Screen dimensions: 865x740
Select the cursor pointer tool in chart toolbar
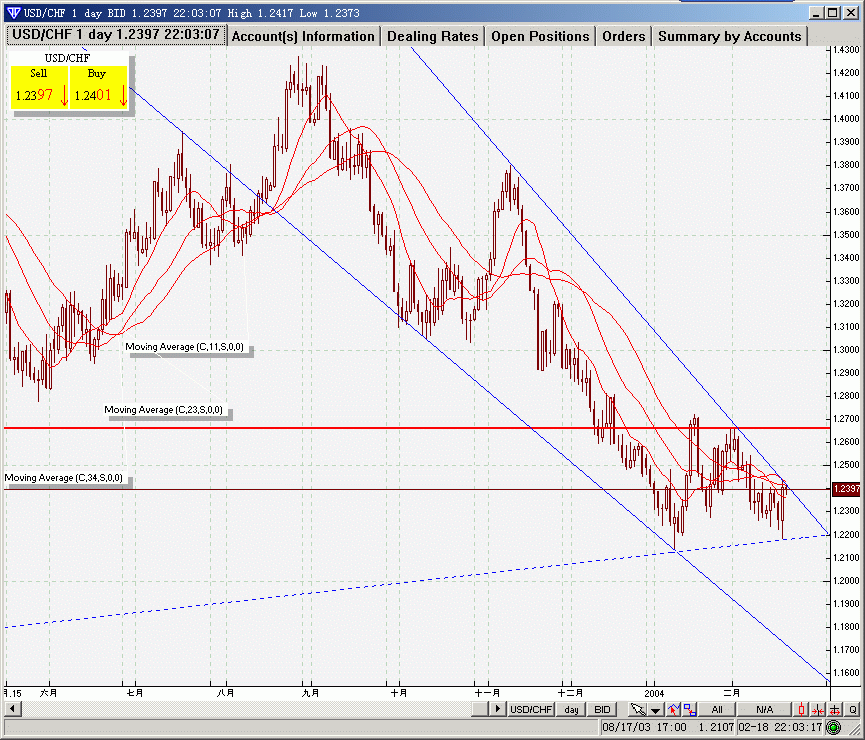[x=638, y=709]
